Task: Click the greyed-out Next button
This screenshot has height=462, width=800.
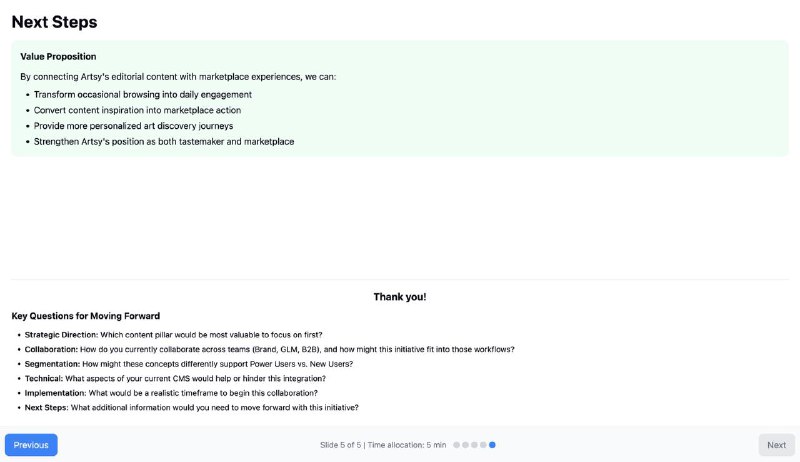Action: [x=777, y=445]
